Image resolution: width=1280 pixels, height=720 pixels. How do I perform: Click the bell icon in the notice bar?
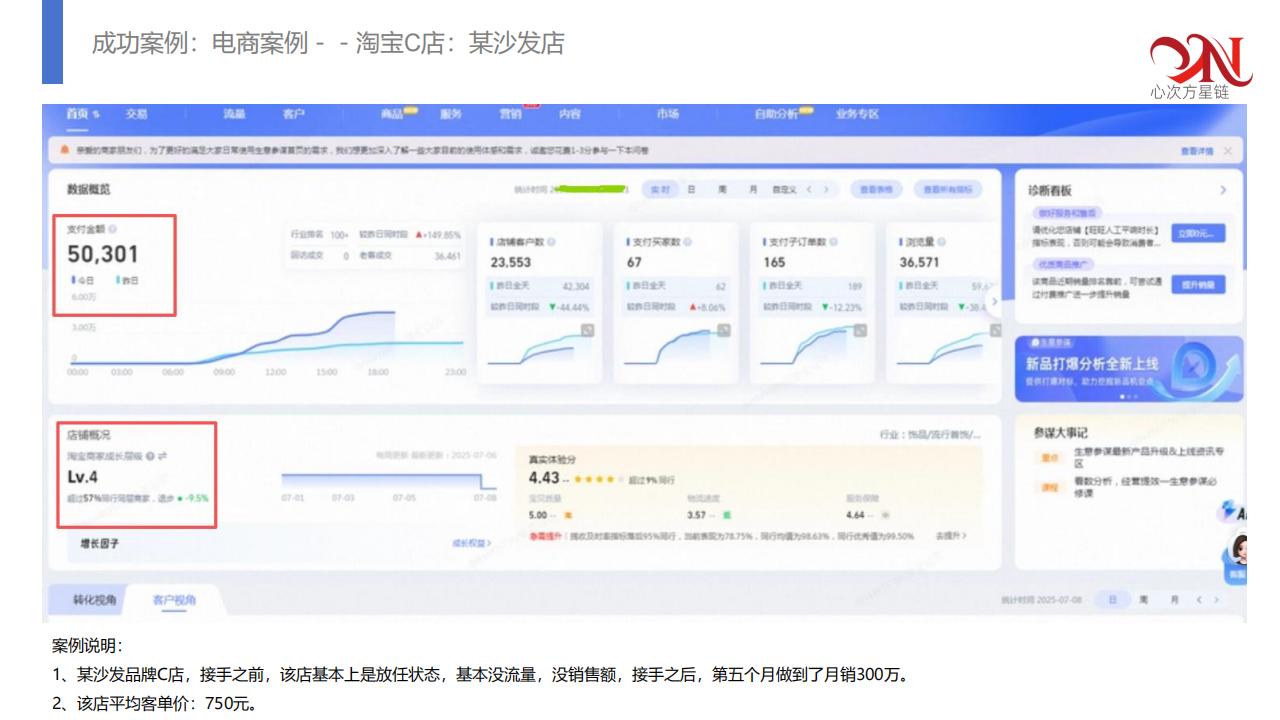coord(65,151)
